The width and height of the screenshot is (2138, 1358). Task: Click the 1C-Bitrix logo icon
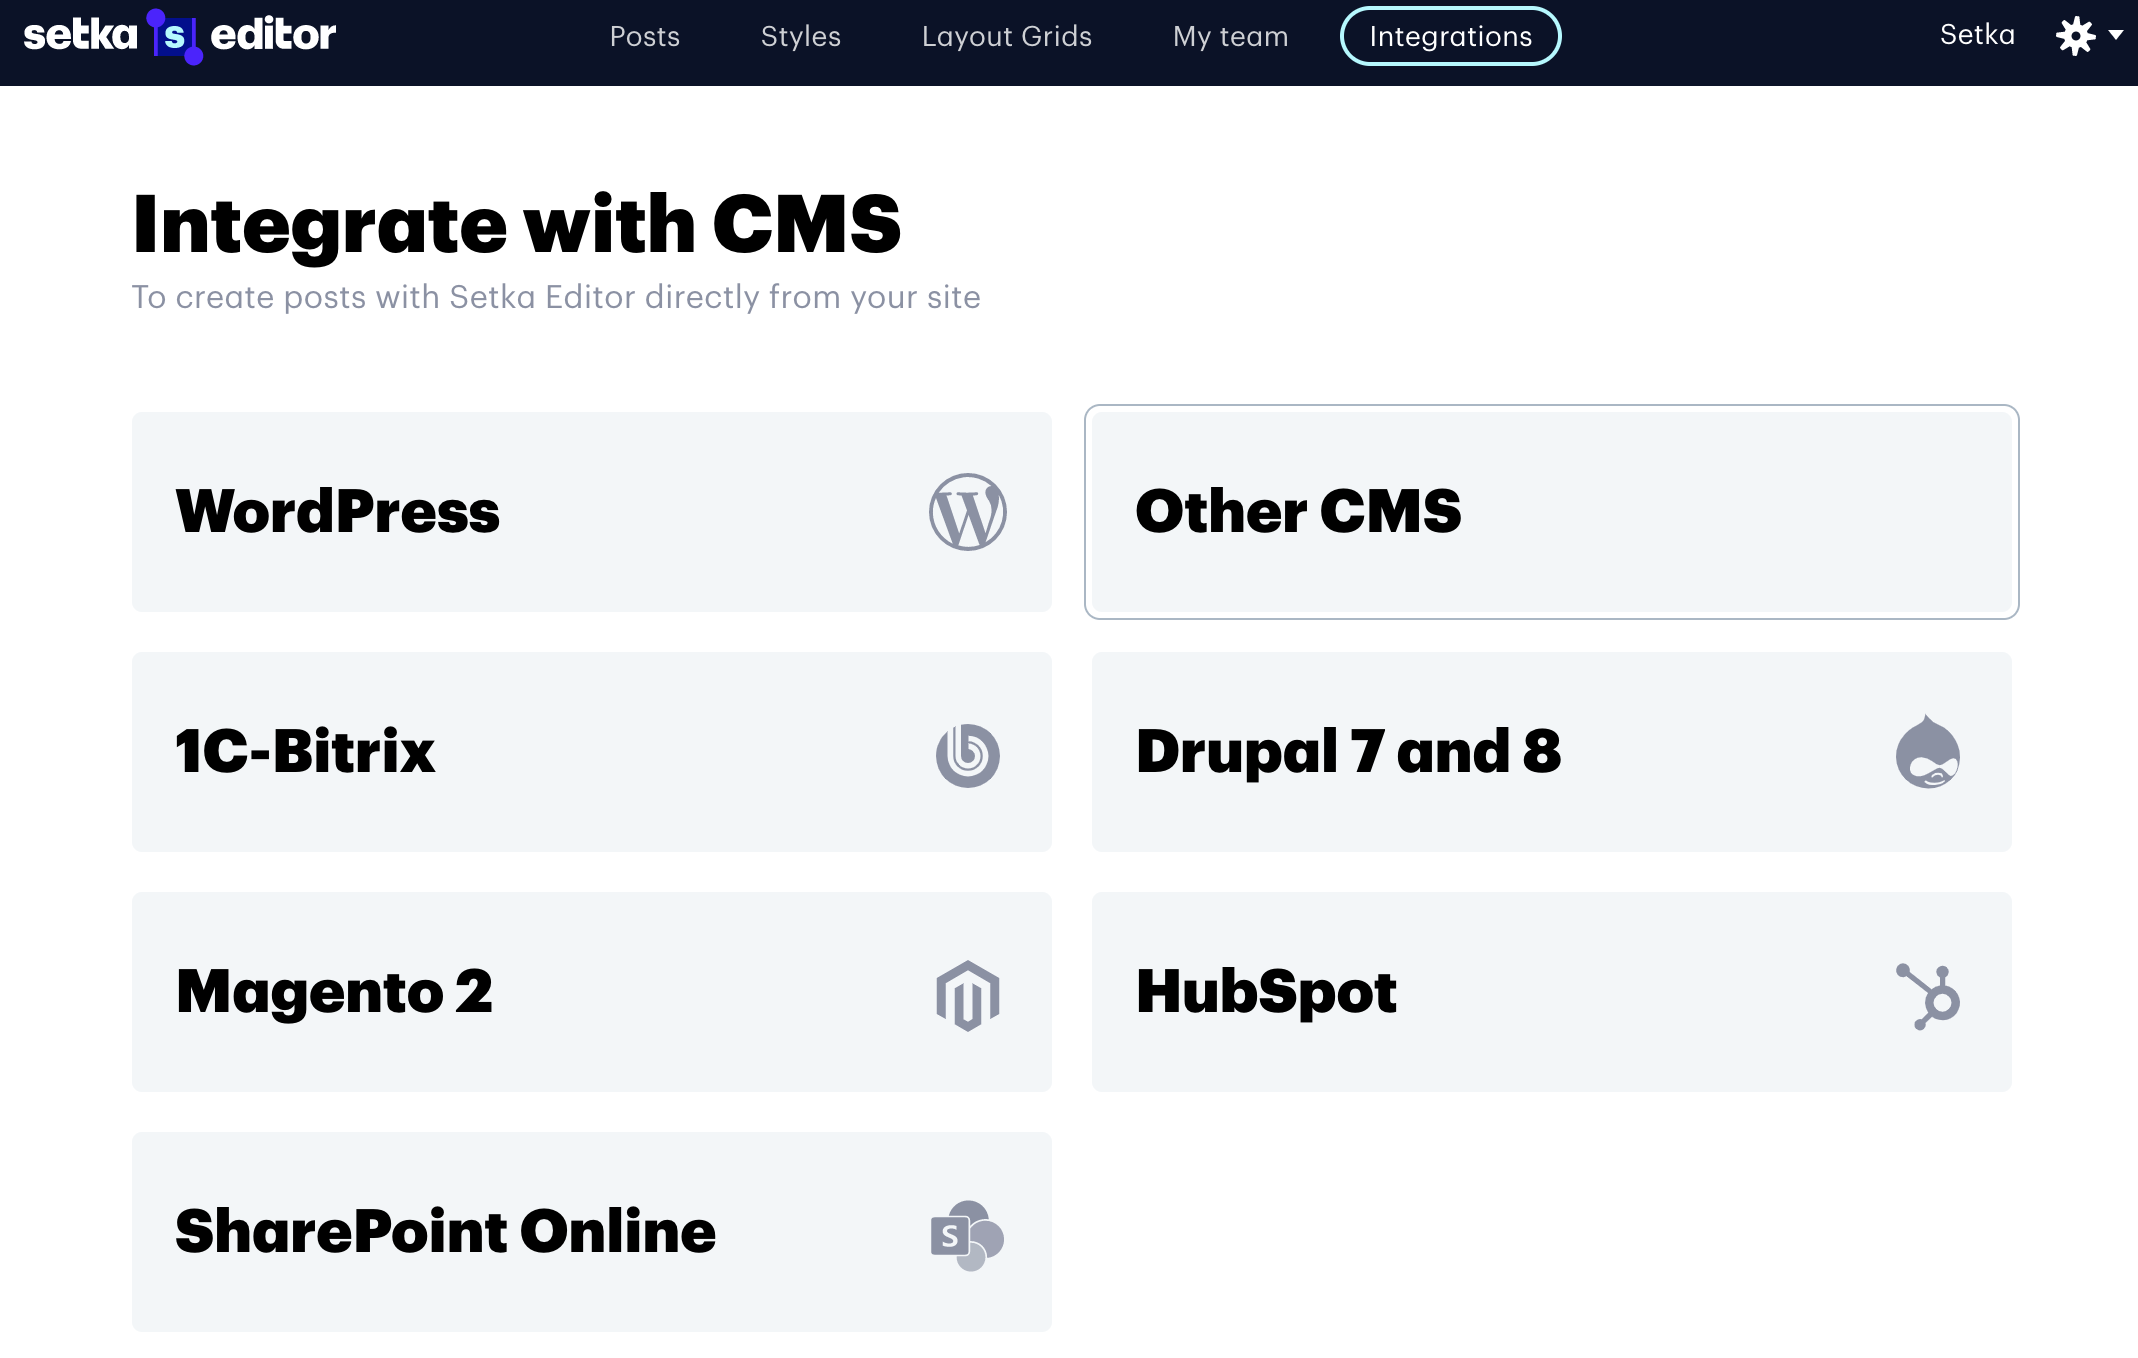point(967,754)
